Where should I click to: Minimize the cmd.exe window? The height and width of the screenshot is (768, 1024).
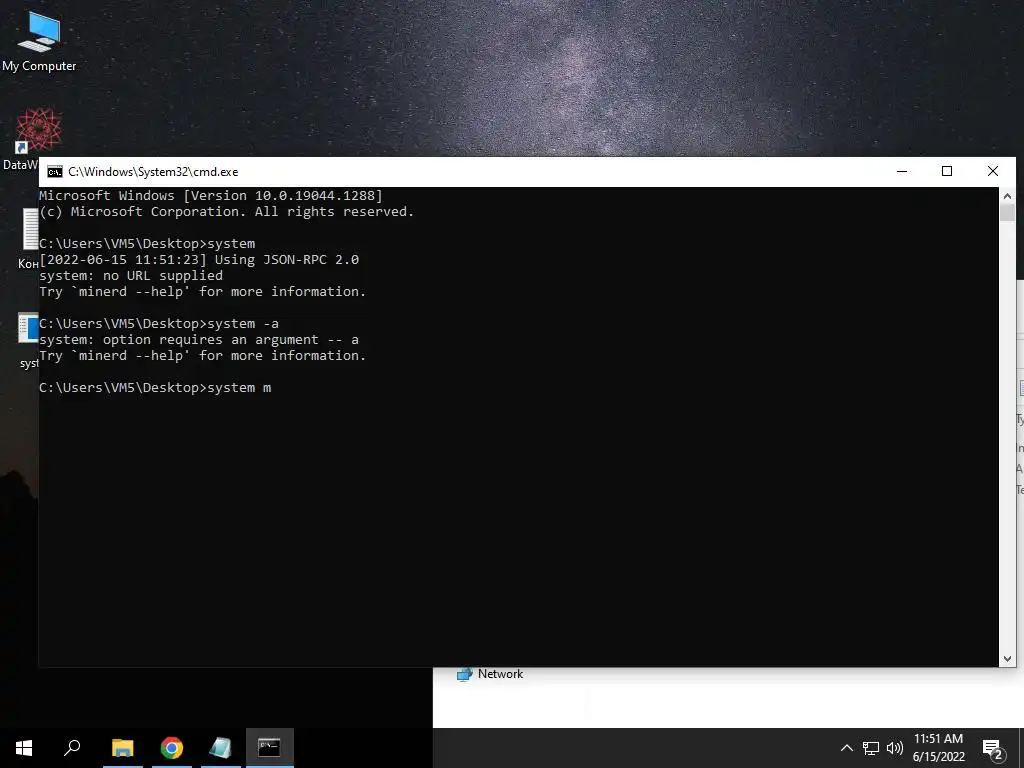click(902, 171)
